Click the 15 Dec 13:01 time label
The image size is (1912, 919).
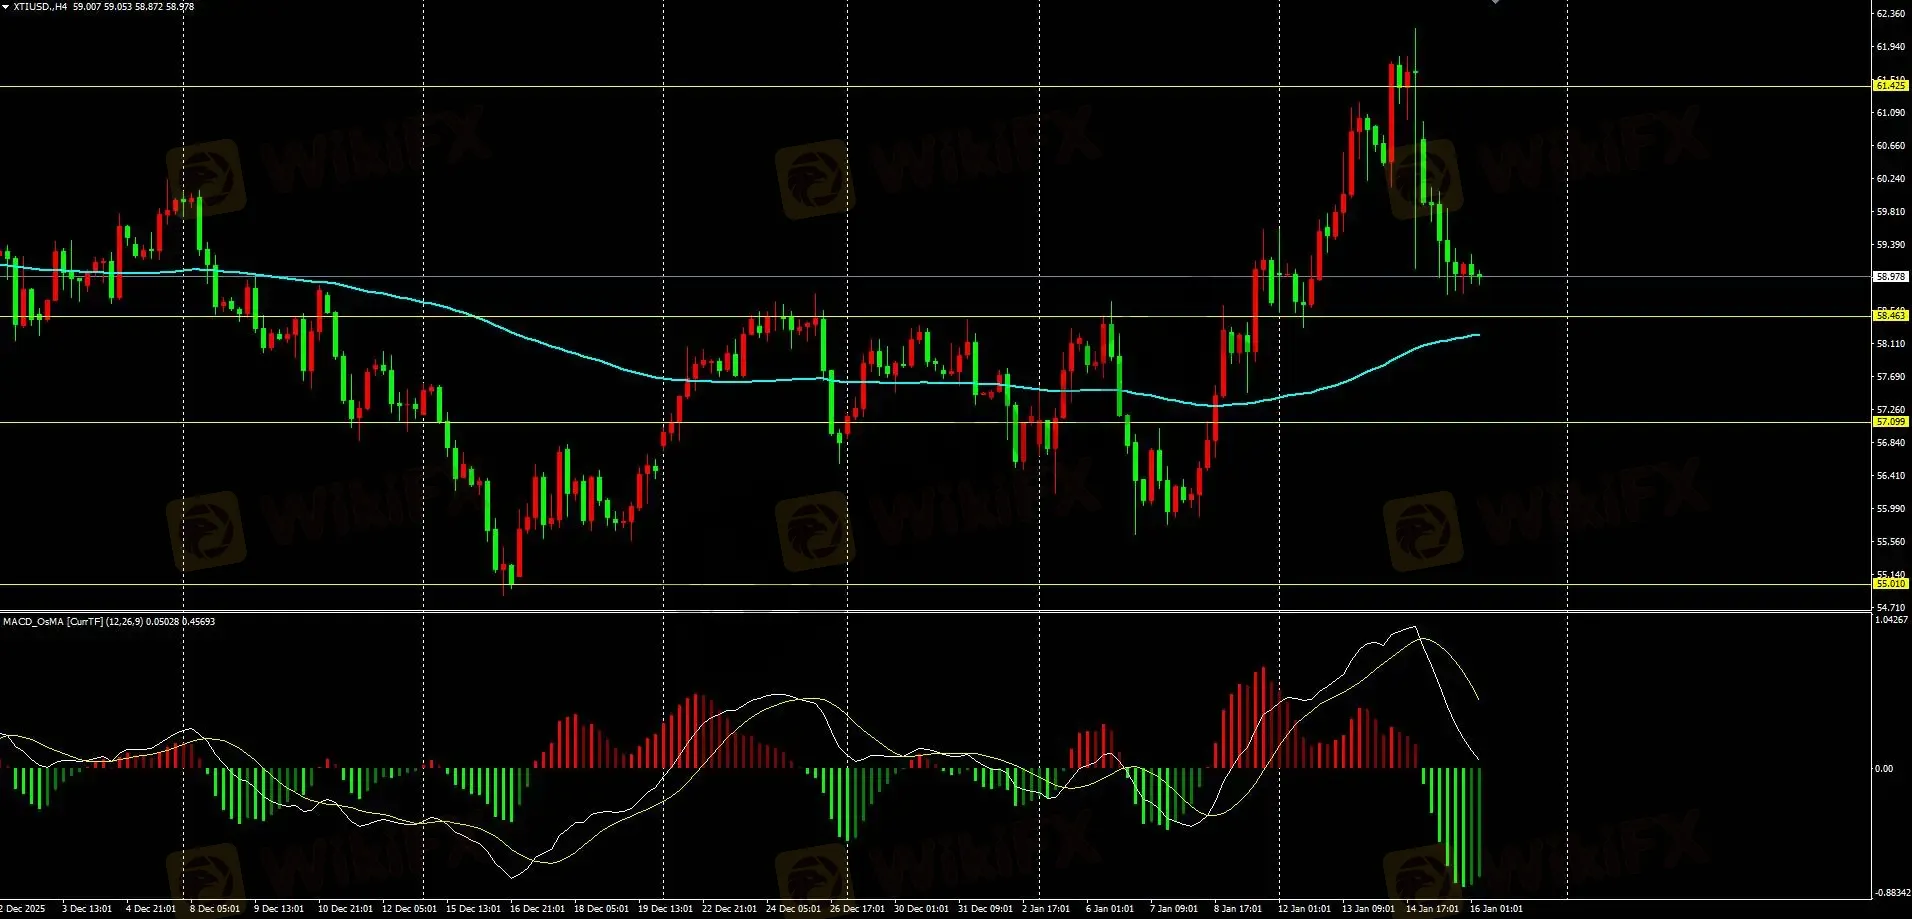pyautogui.click(x=473, y=909)
